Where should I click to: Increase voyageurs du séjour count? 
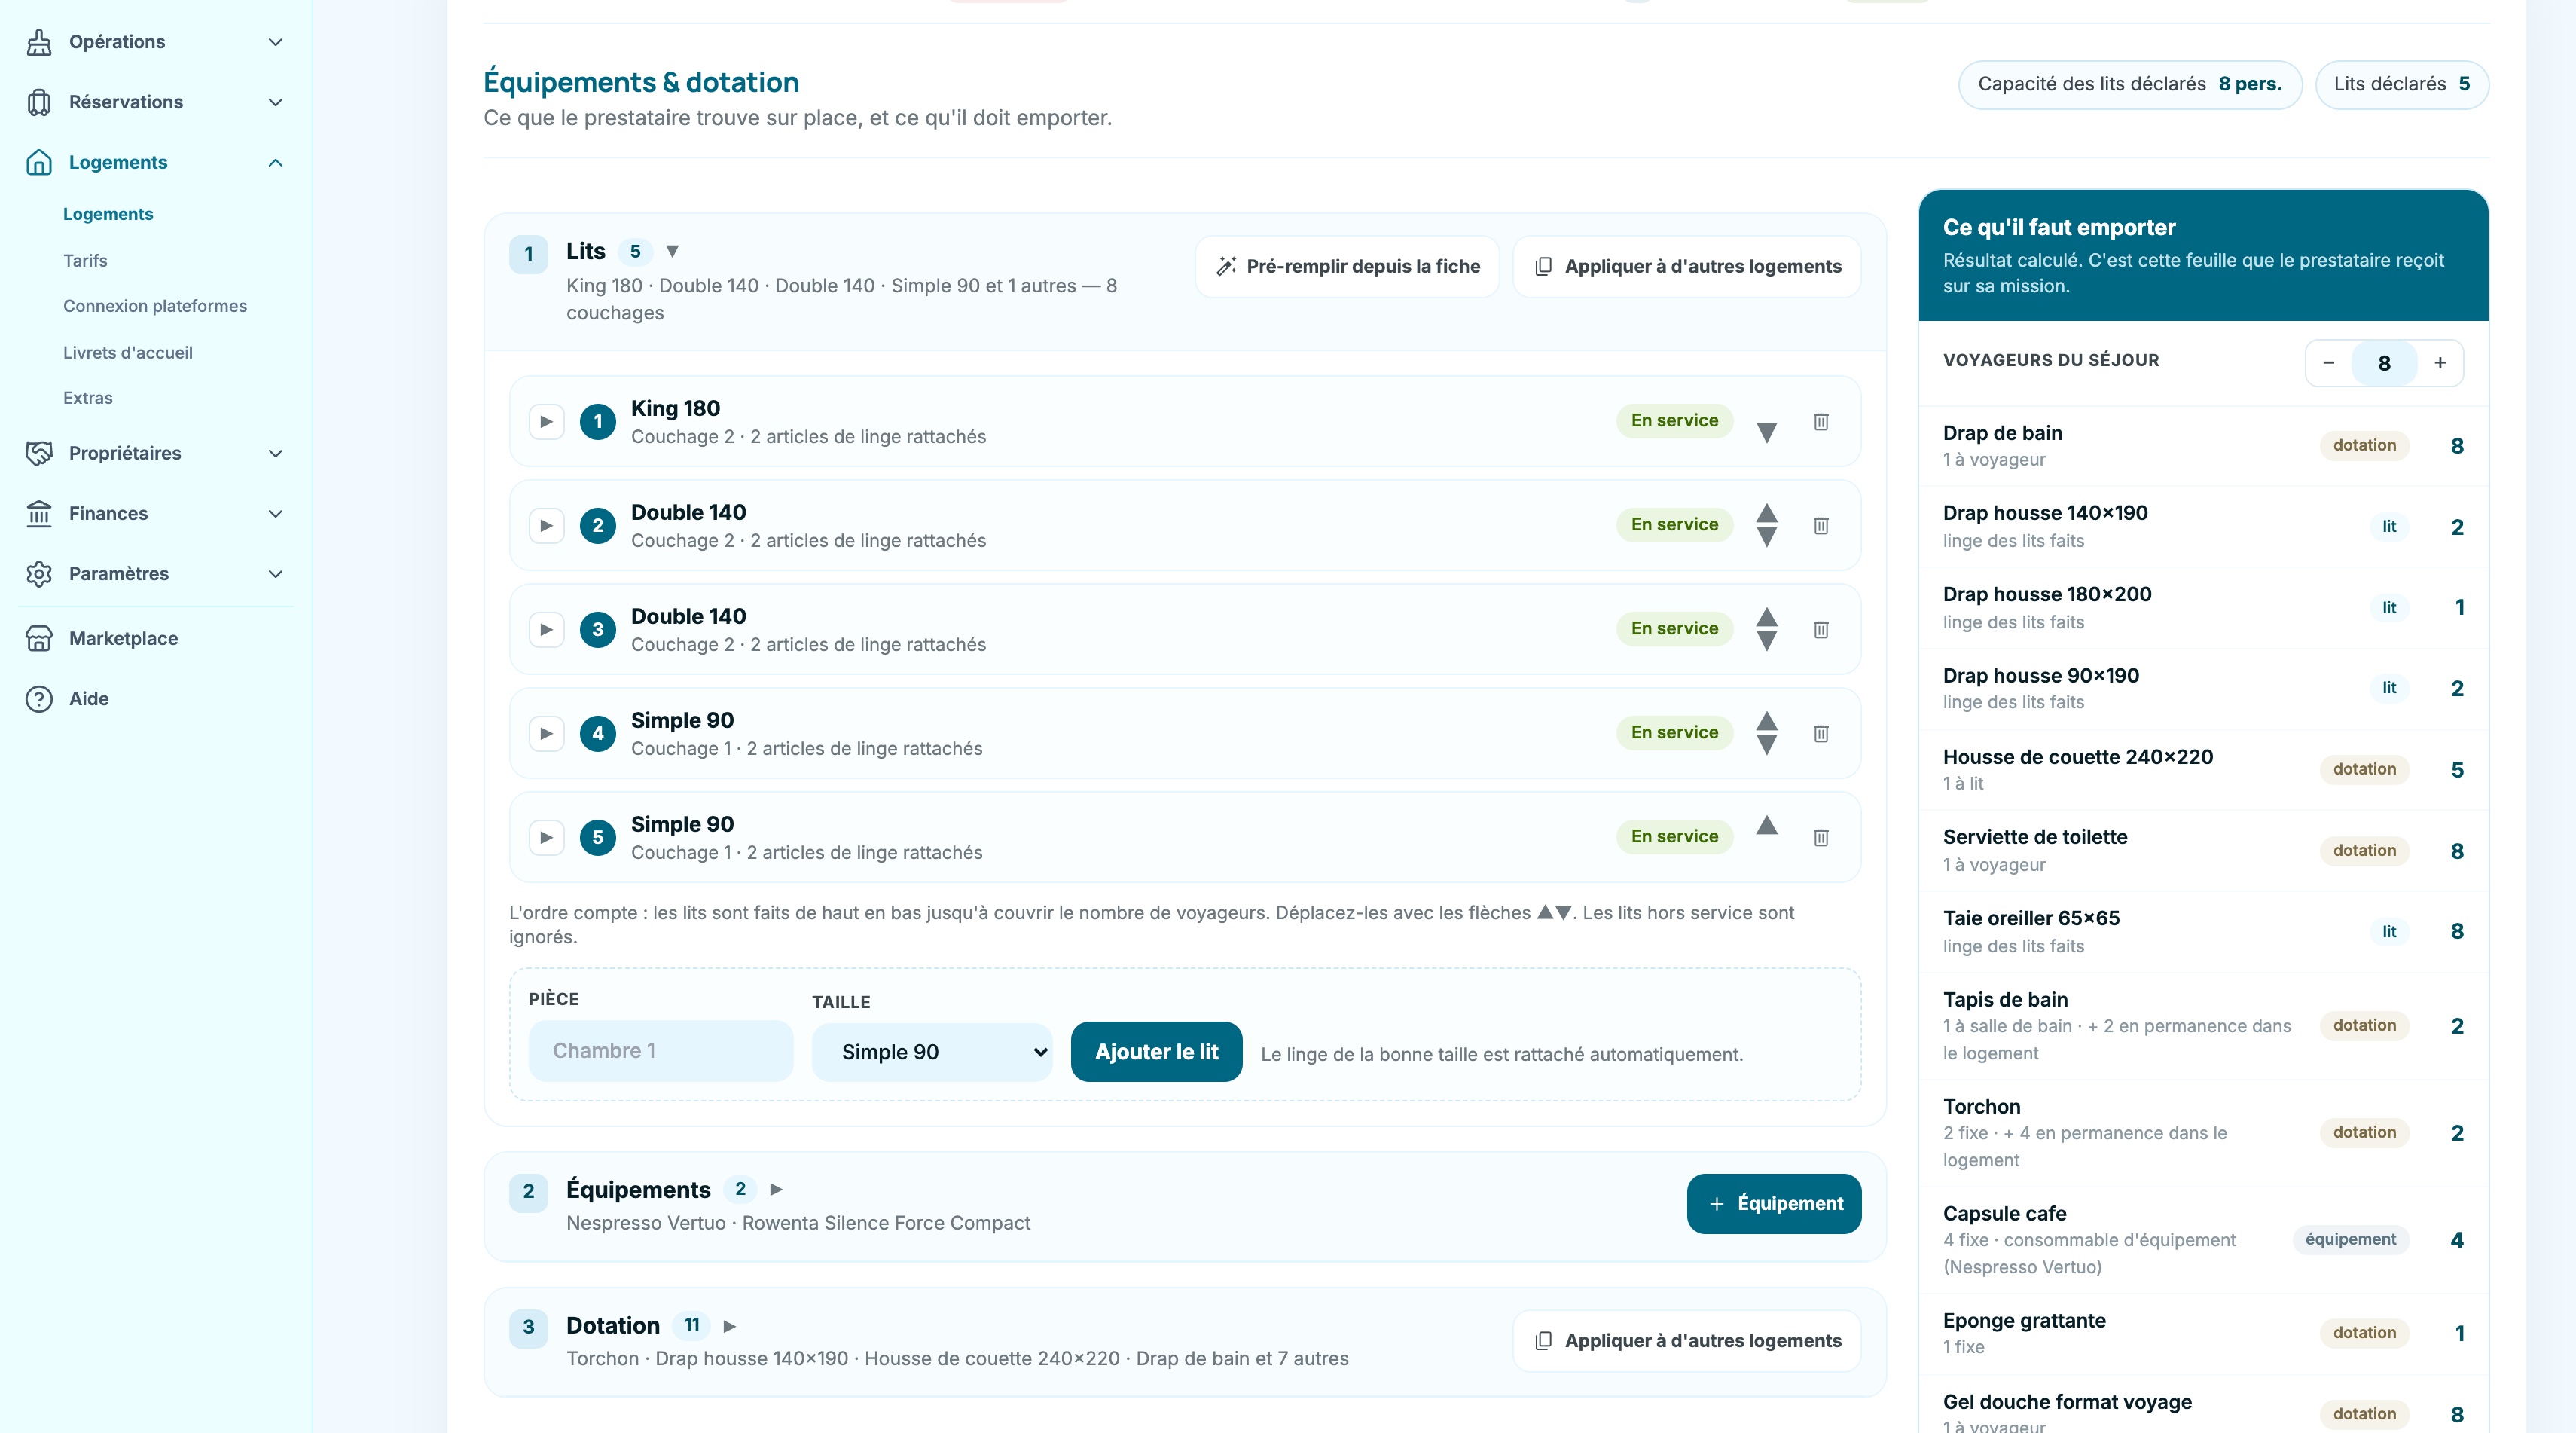(2440, 363)
